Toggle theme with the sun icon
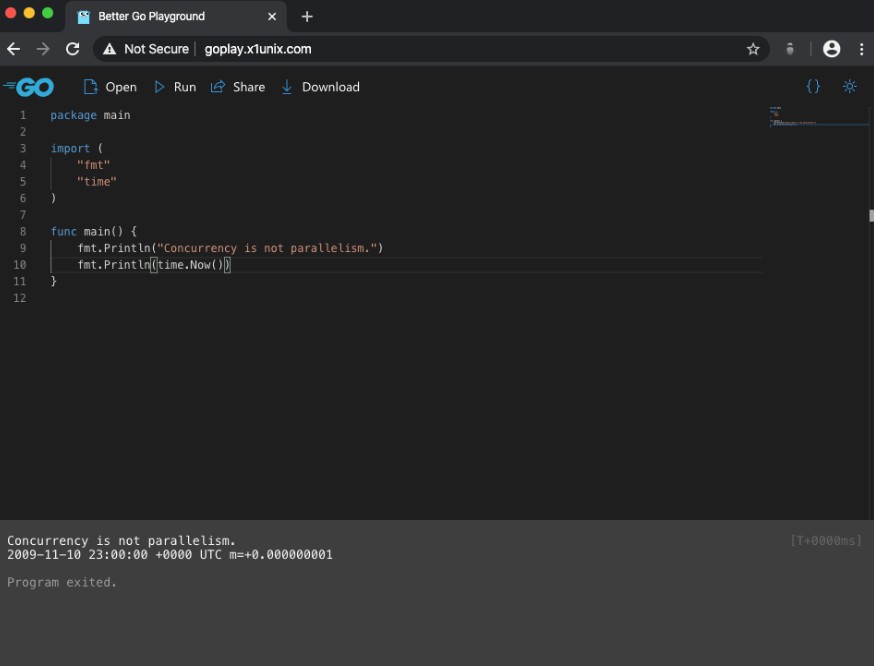This screenshot has height=666, width=874. coord(849,86)
